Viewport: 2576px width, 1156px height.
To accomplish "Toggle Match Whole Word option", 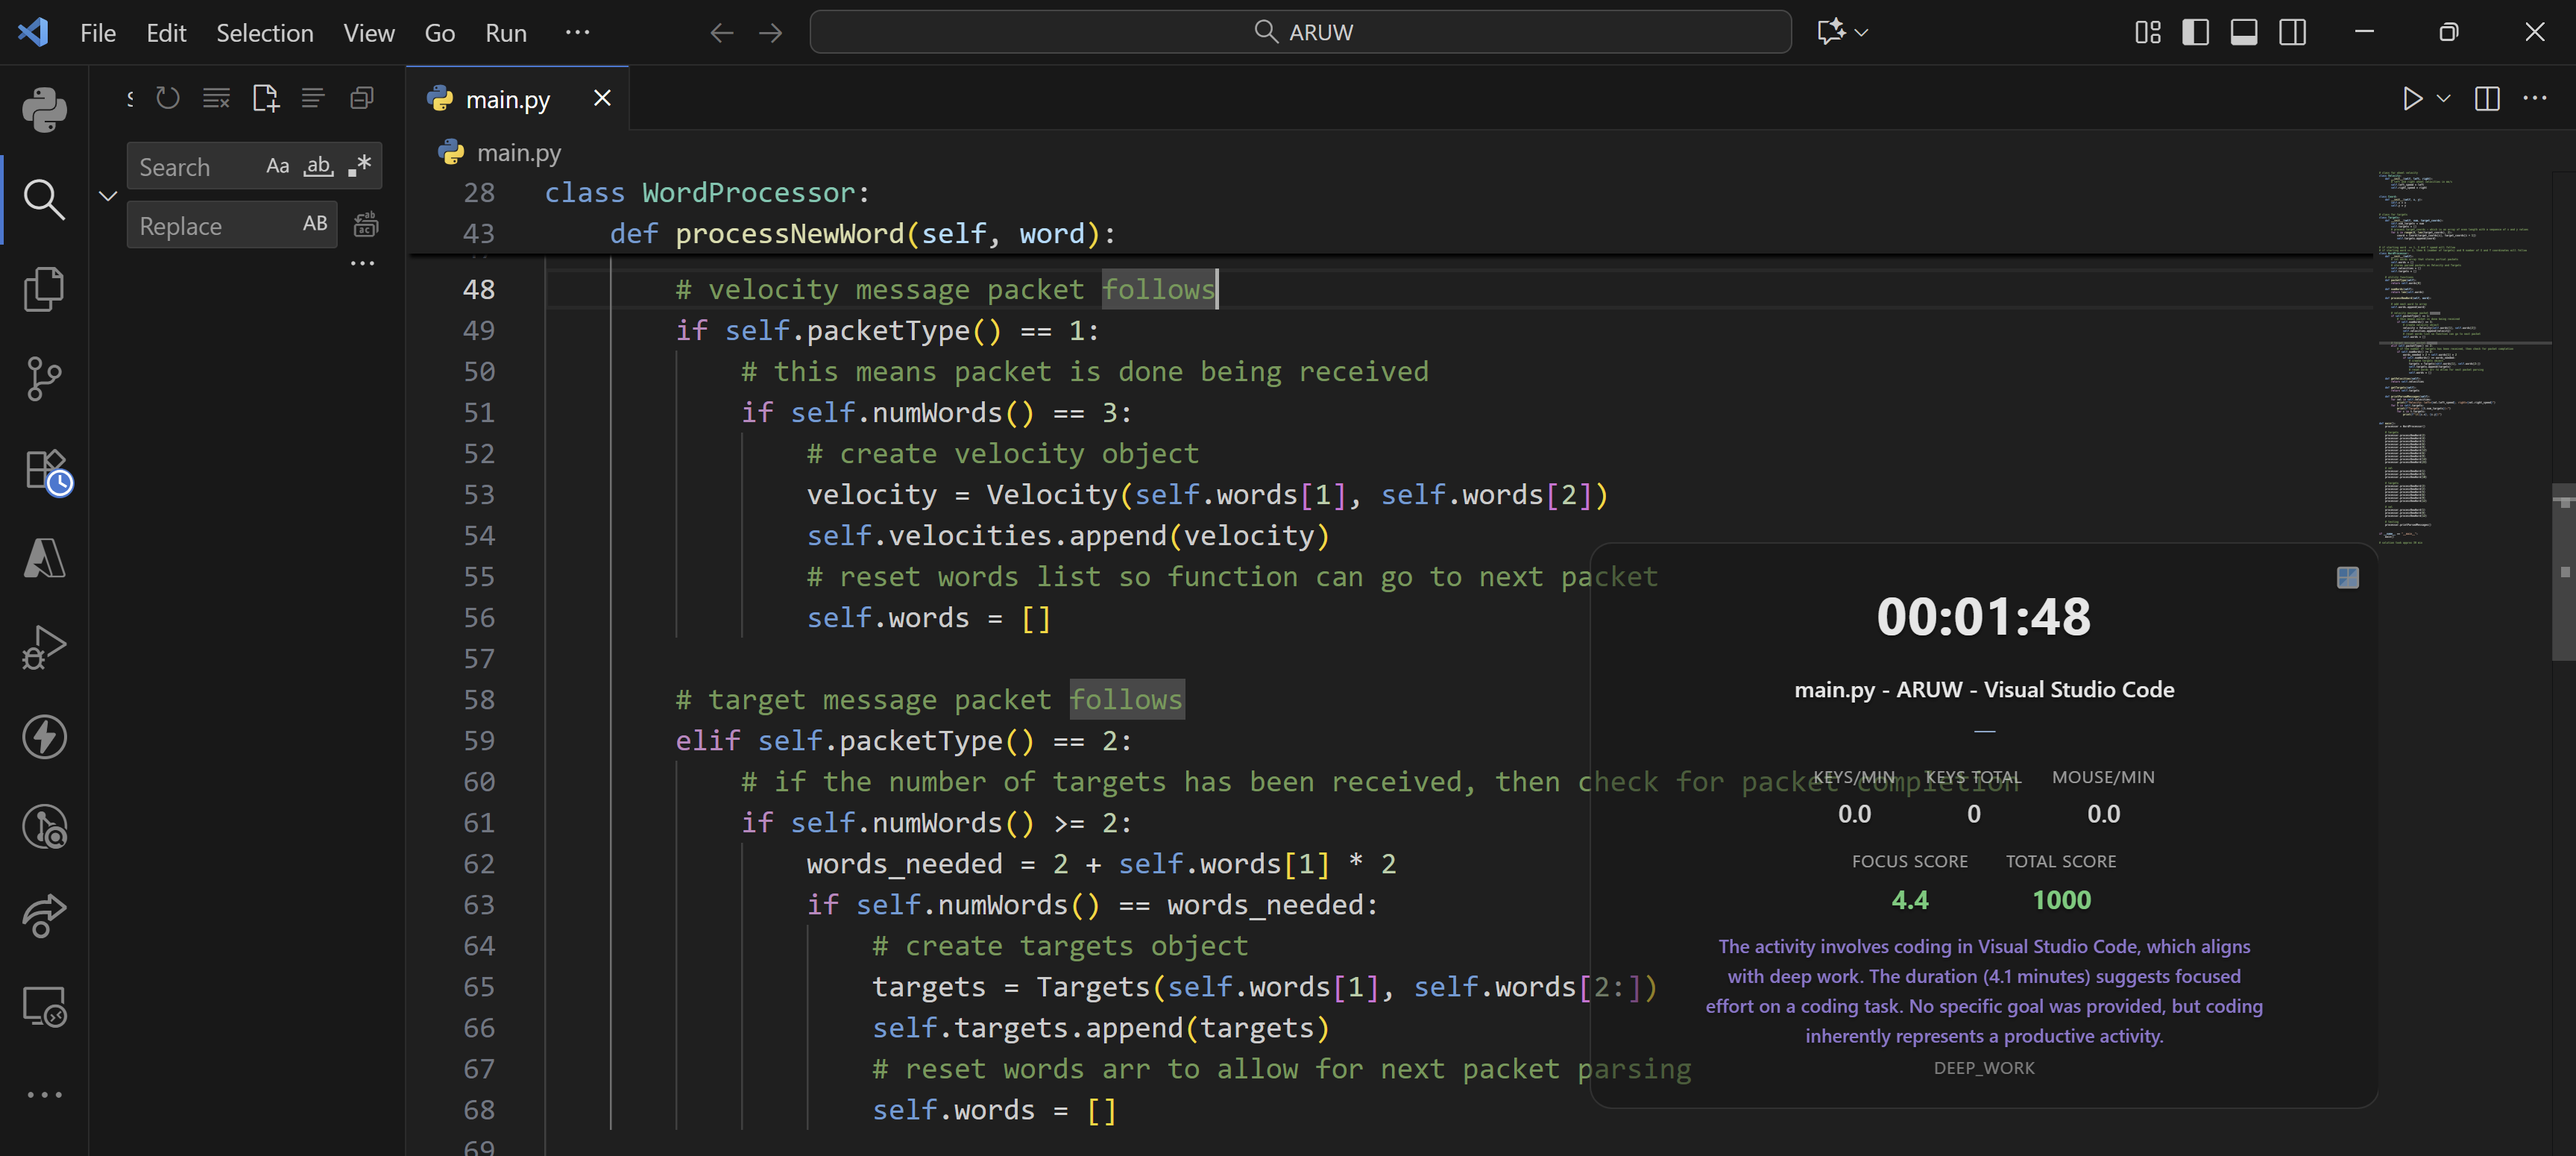I will pos(318,166).
